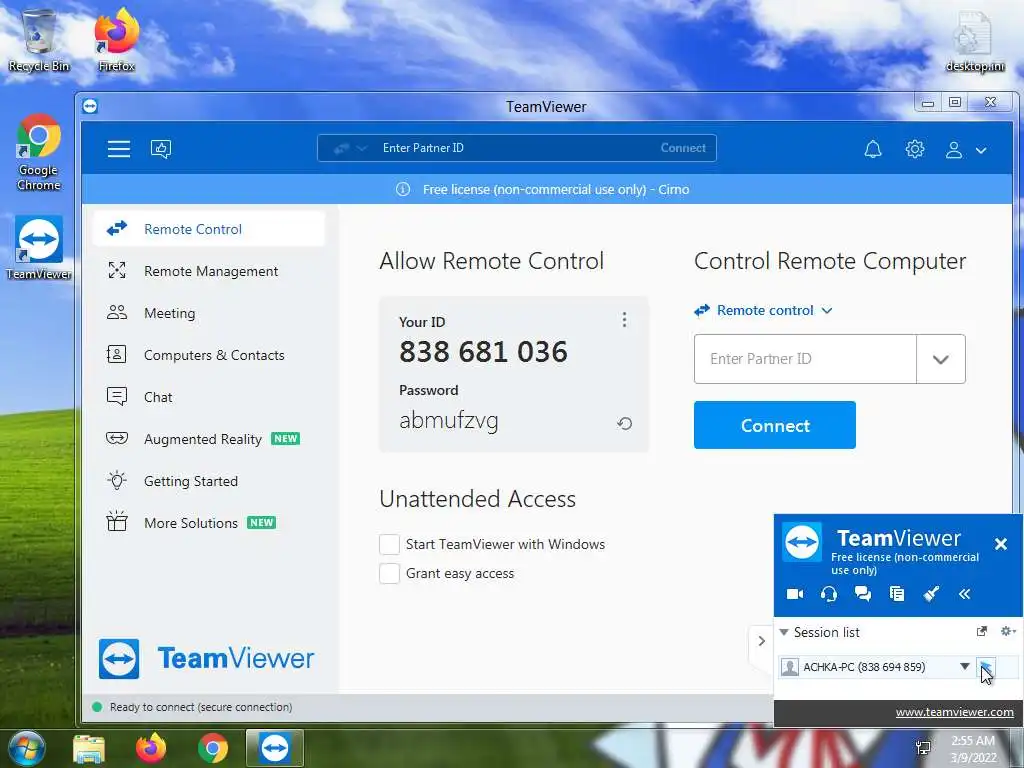Click the Ready to connect status indicator

point(97,707)
